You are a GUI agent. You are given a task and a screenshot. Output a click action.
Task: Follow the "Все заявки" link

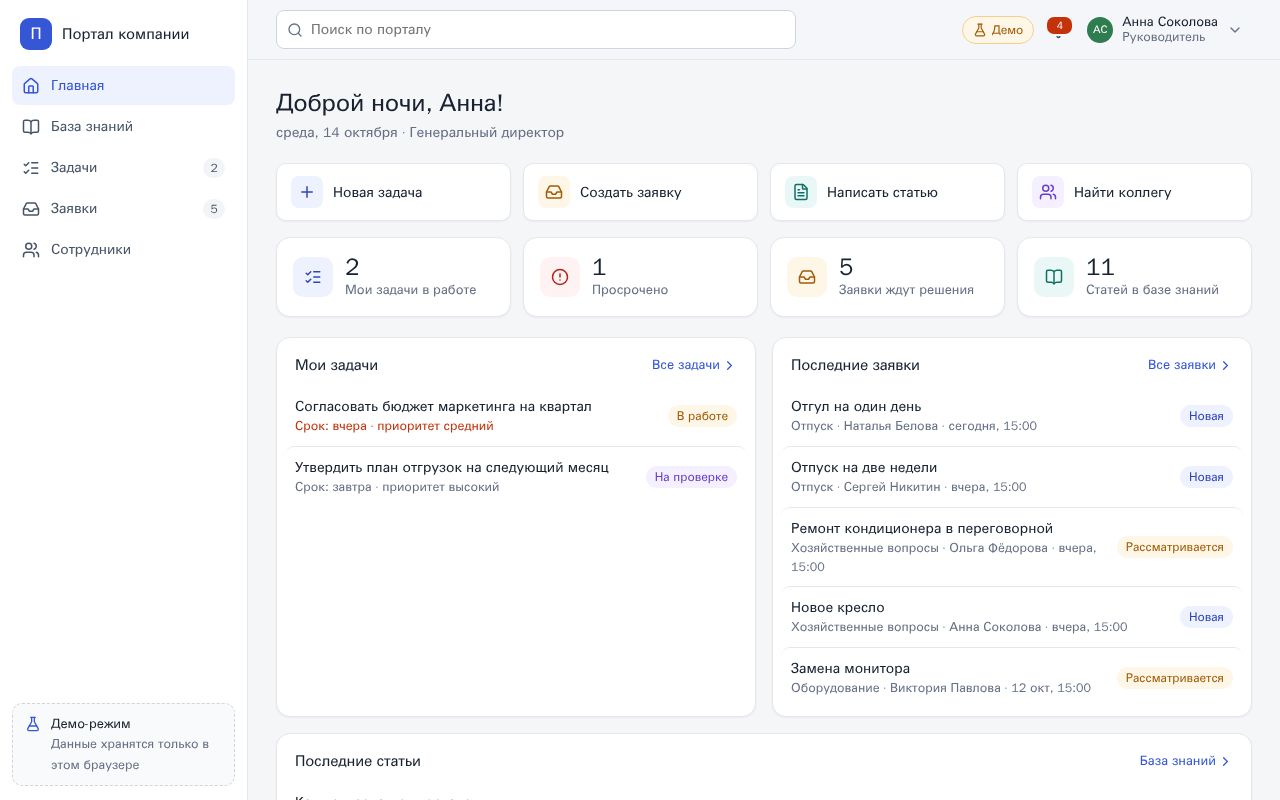click(x=1190, y=365)
